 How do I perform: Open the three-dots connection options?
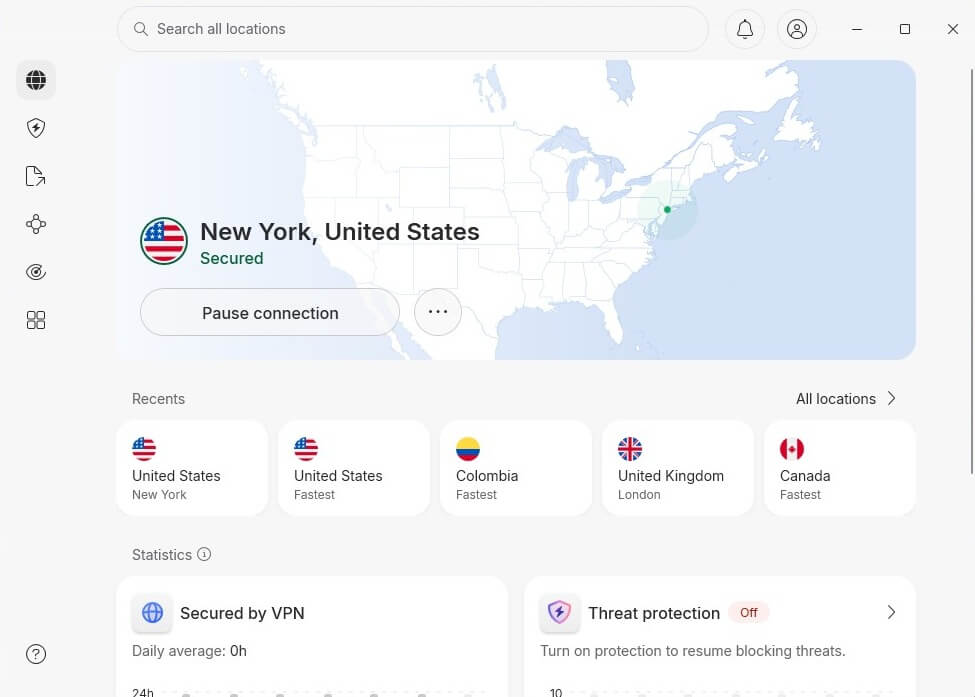pos(438,312)
